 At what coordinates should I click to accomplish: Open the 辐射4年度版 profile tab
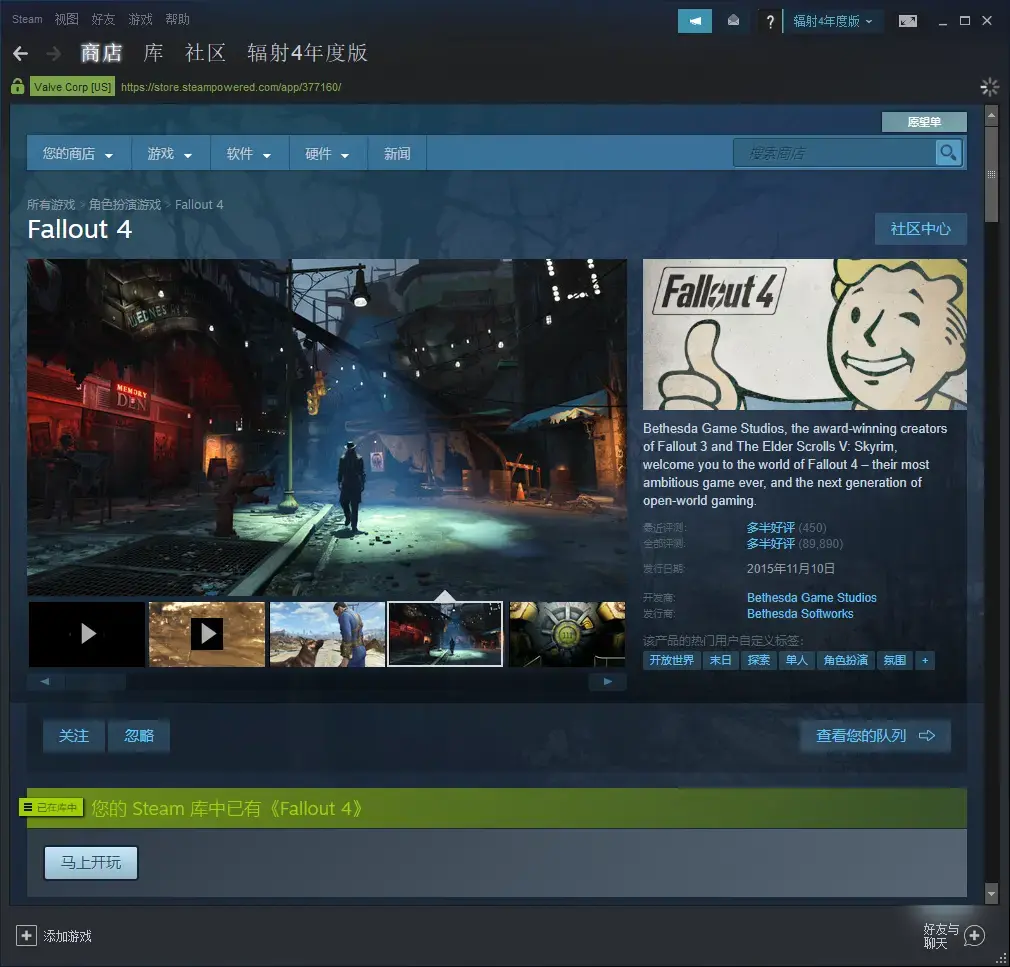click(307, 53)
